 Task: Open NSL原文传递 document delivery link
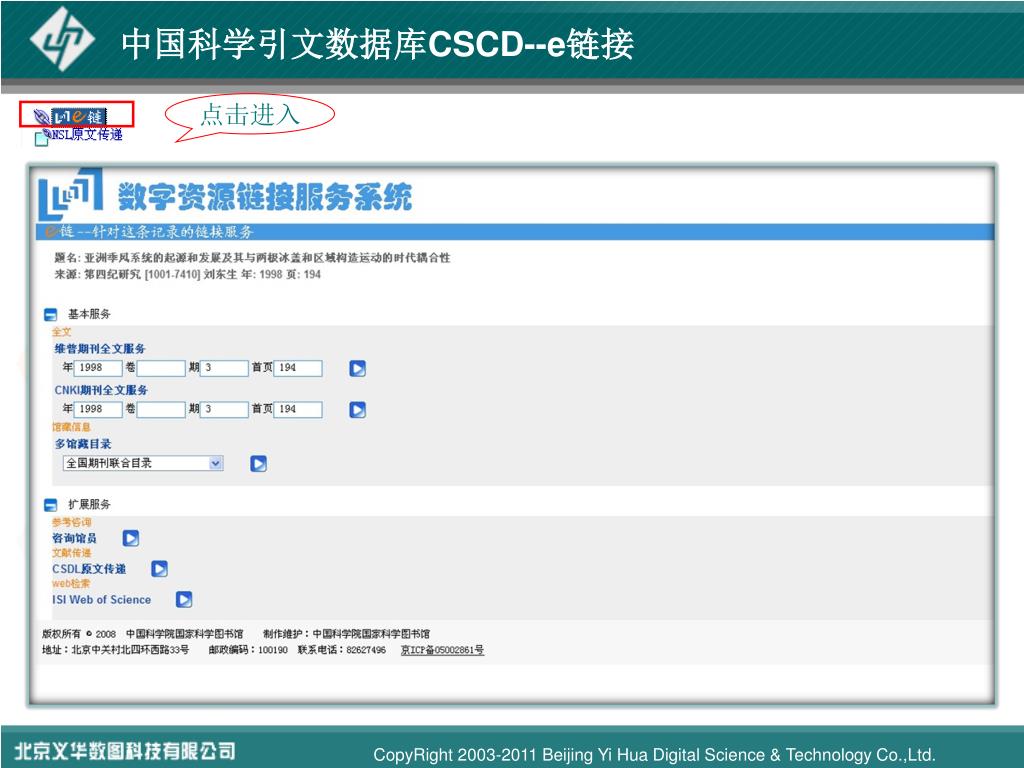[86, 135]
